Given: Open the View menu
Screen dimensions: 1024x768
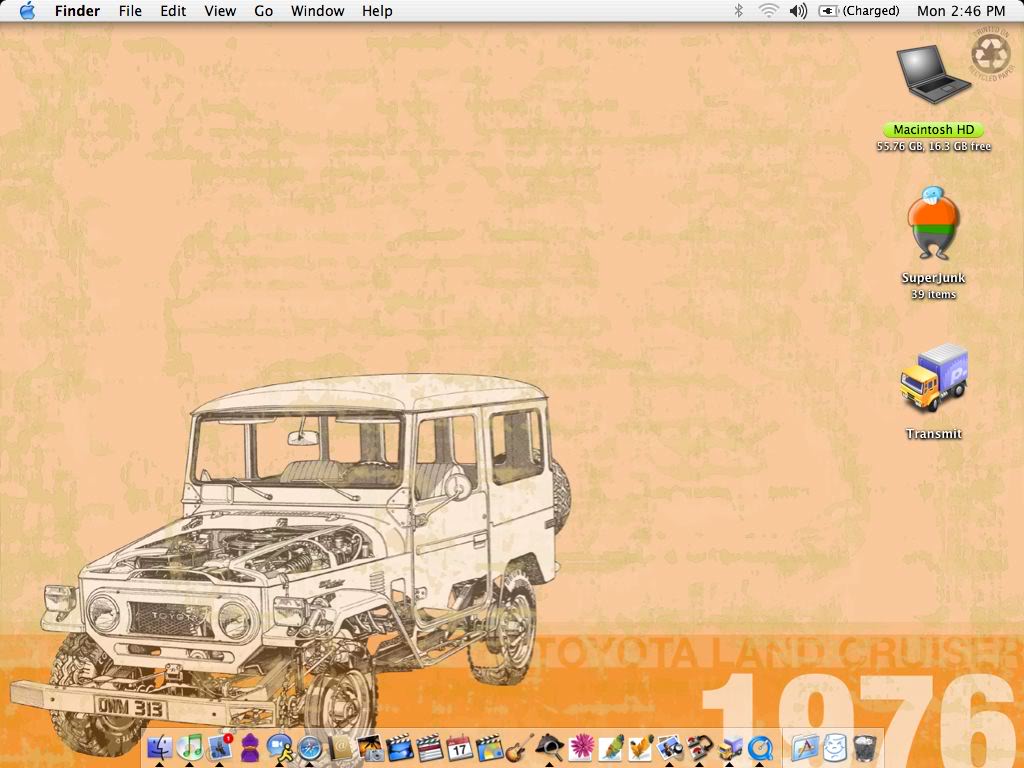Looking at the screenshot, I should (220, 11).
